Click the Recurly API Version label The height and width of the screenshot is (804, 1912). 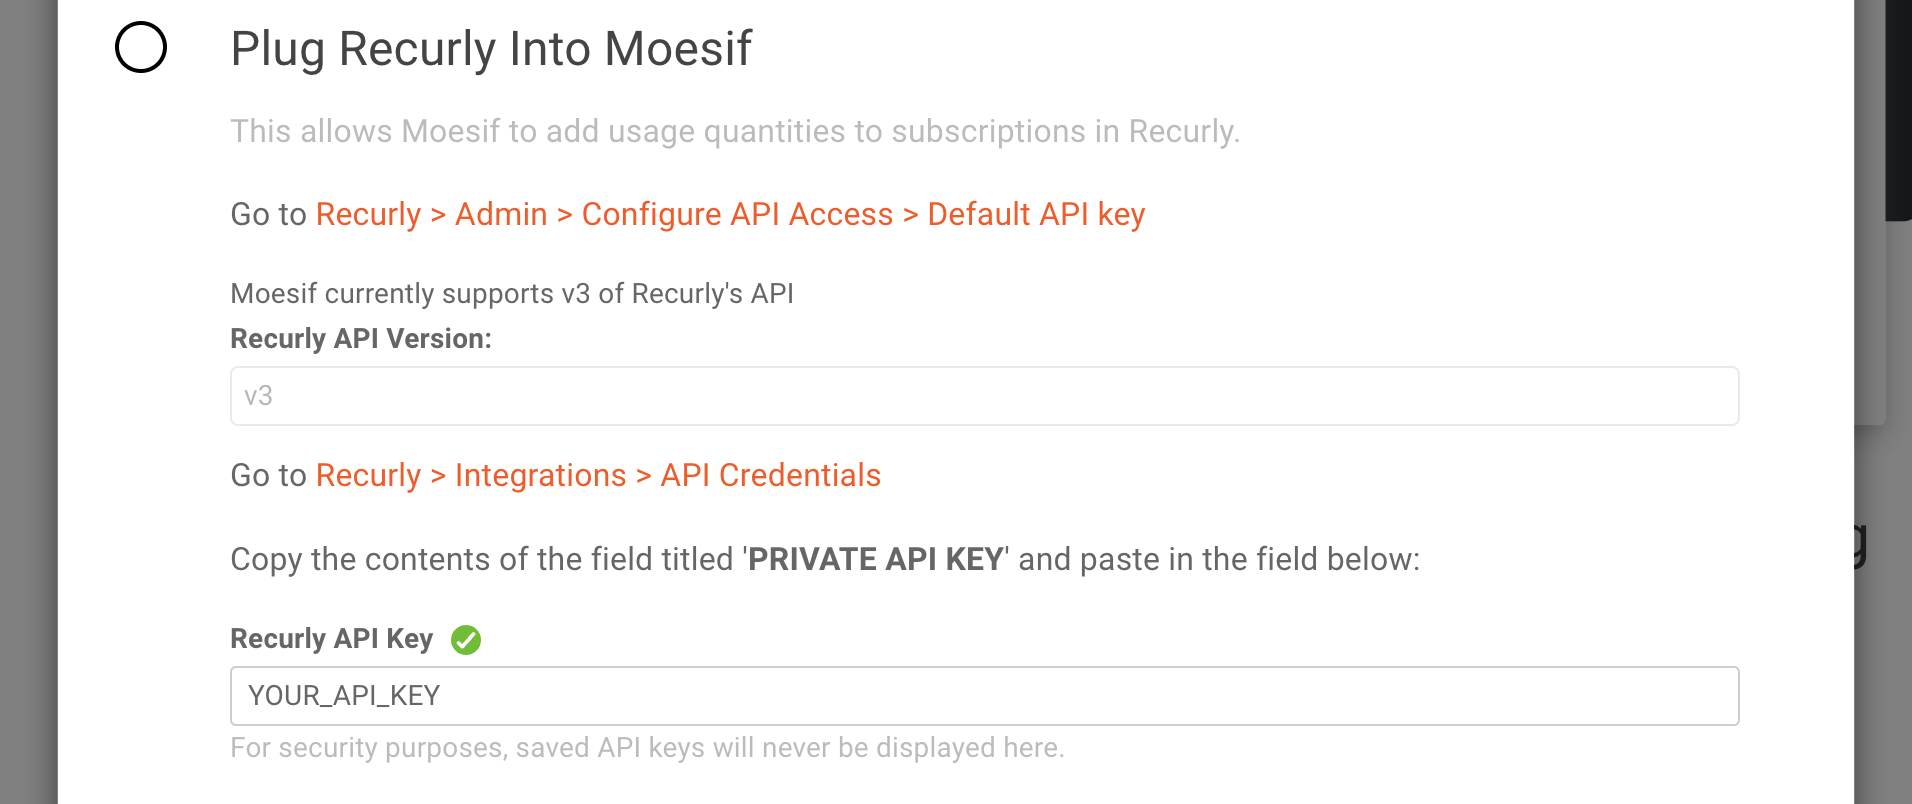click(x=361, y=339)
